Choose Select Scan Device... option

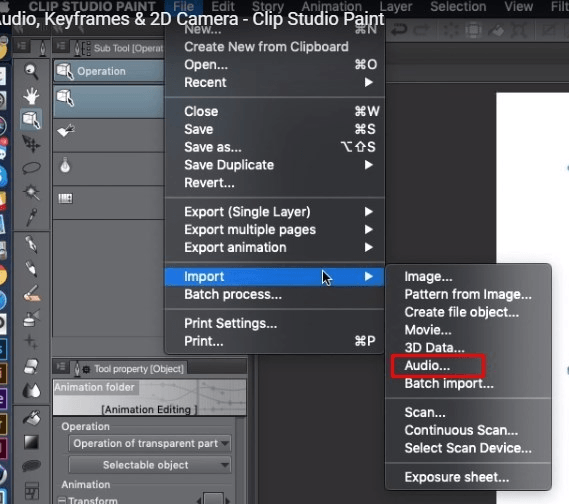[468, 448]
